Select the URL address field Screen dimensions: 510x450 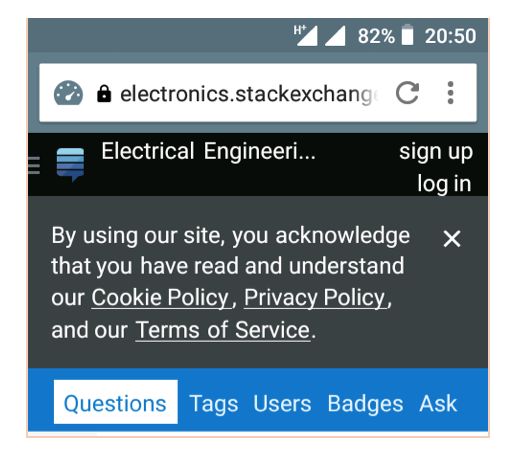point(249,94)
